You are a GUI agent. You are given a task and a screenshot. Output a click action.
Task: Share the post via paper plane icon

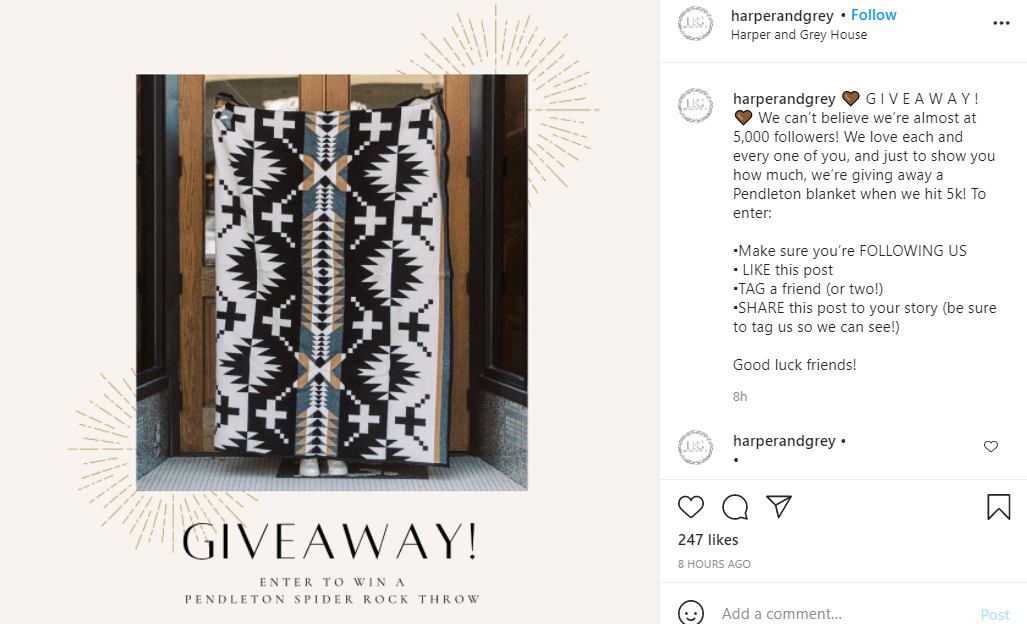pos(779,506)
